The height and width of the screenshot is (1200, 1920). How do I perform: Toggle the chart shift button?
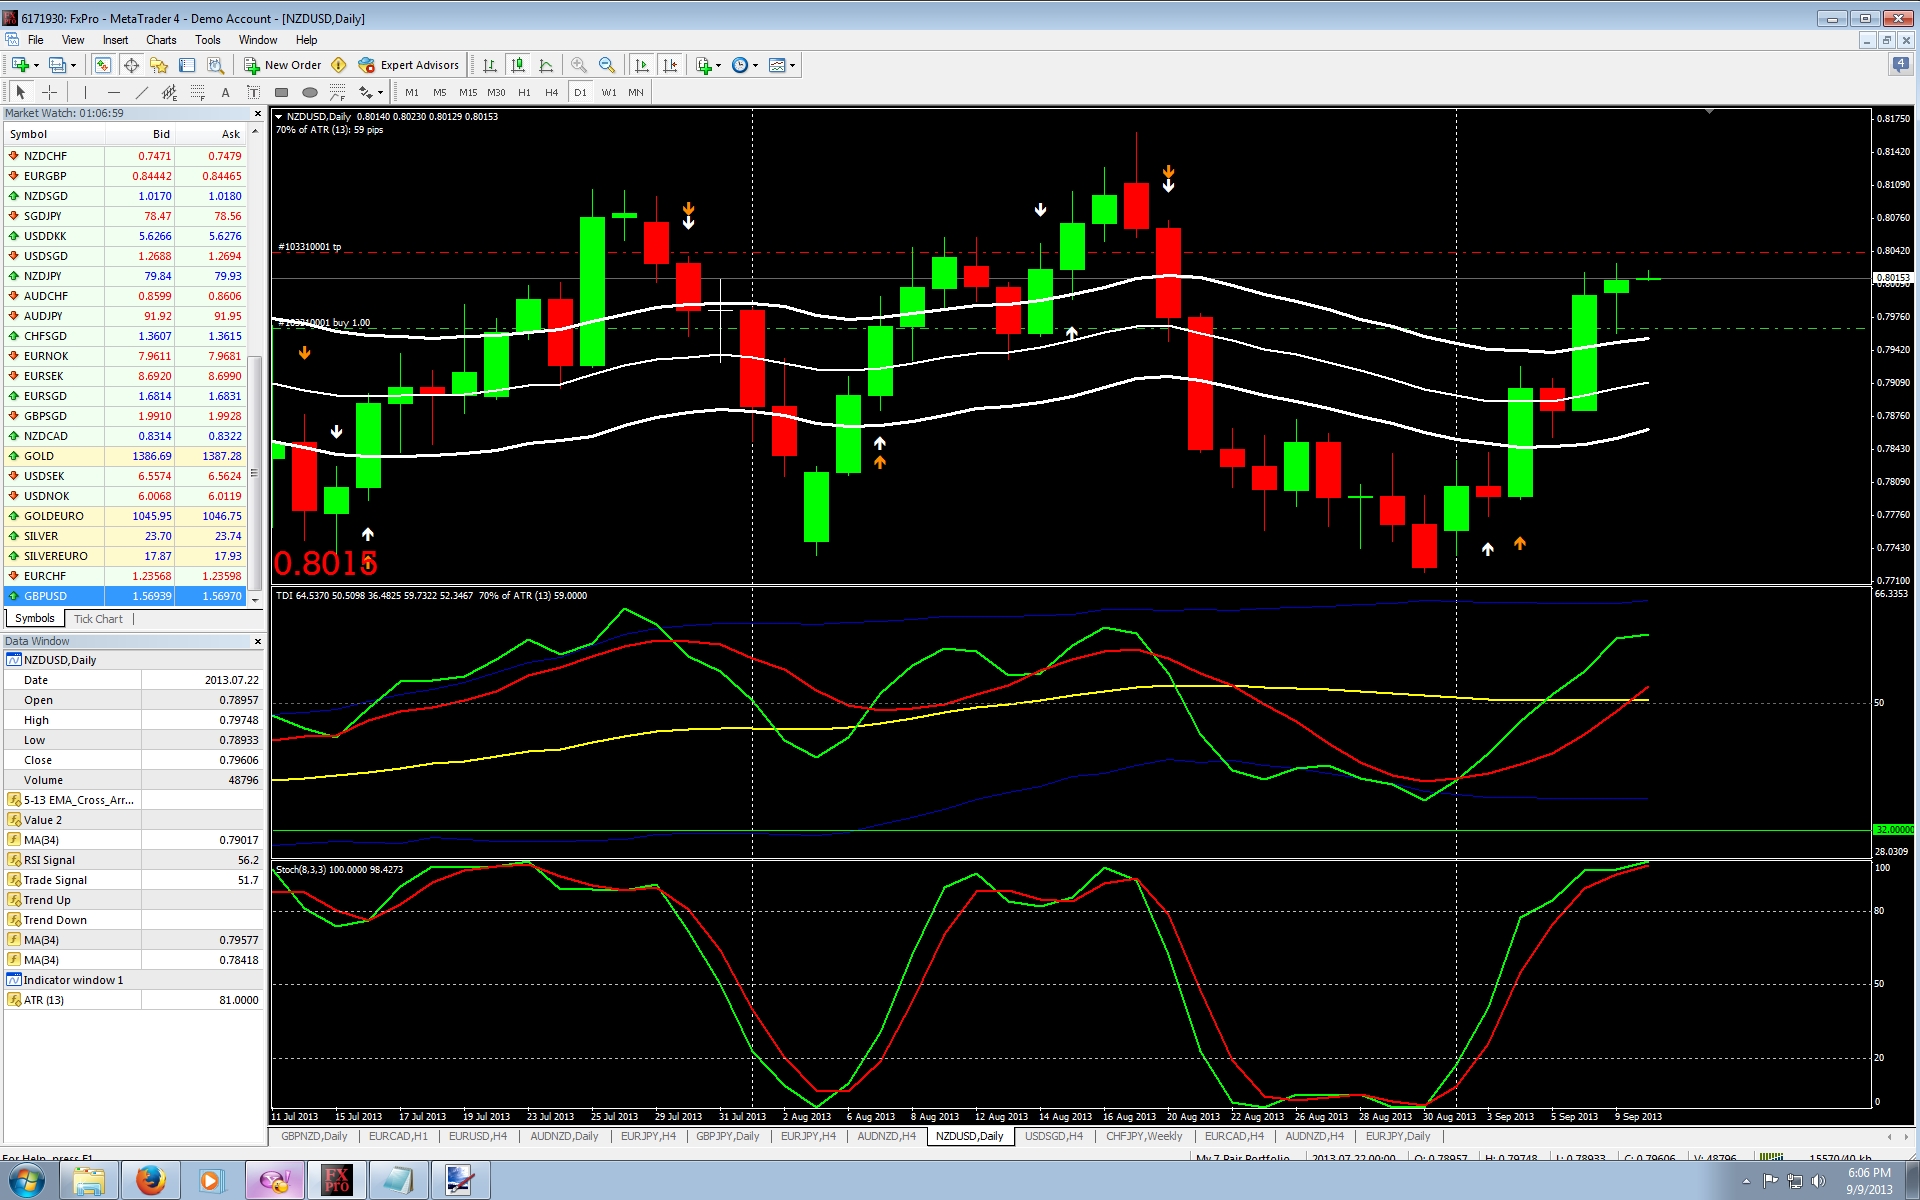[x=670, y=65]
